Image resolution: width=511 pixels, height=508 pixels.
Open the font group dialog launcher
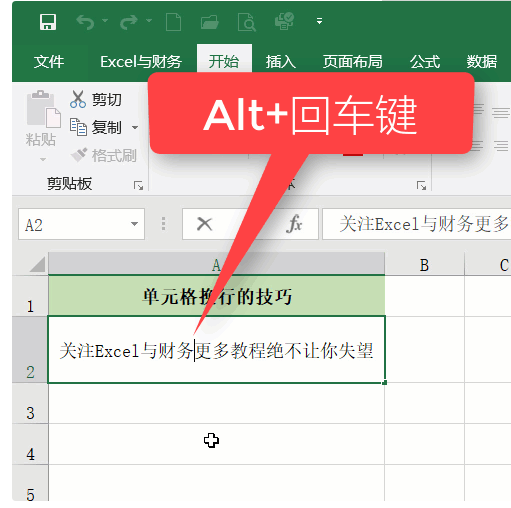click(421, 185)
